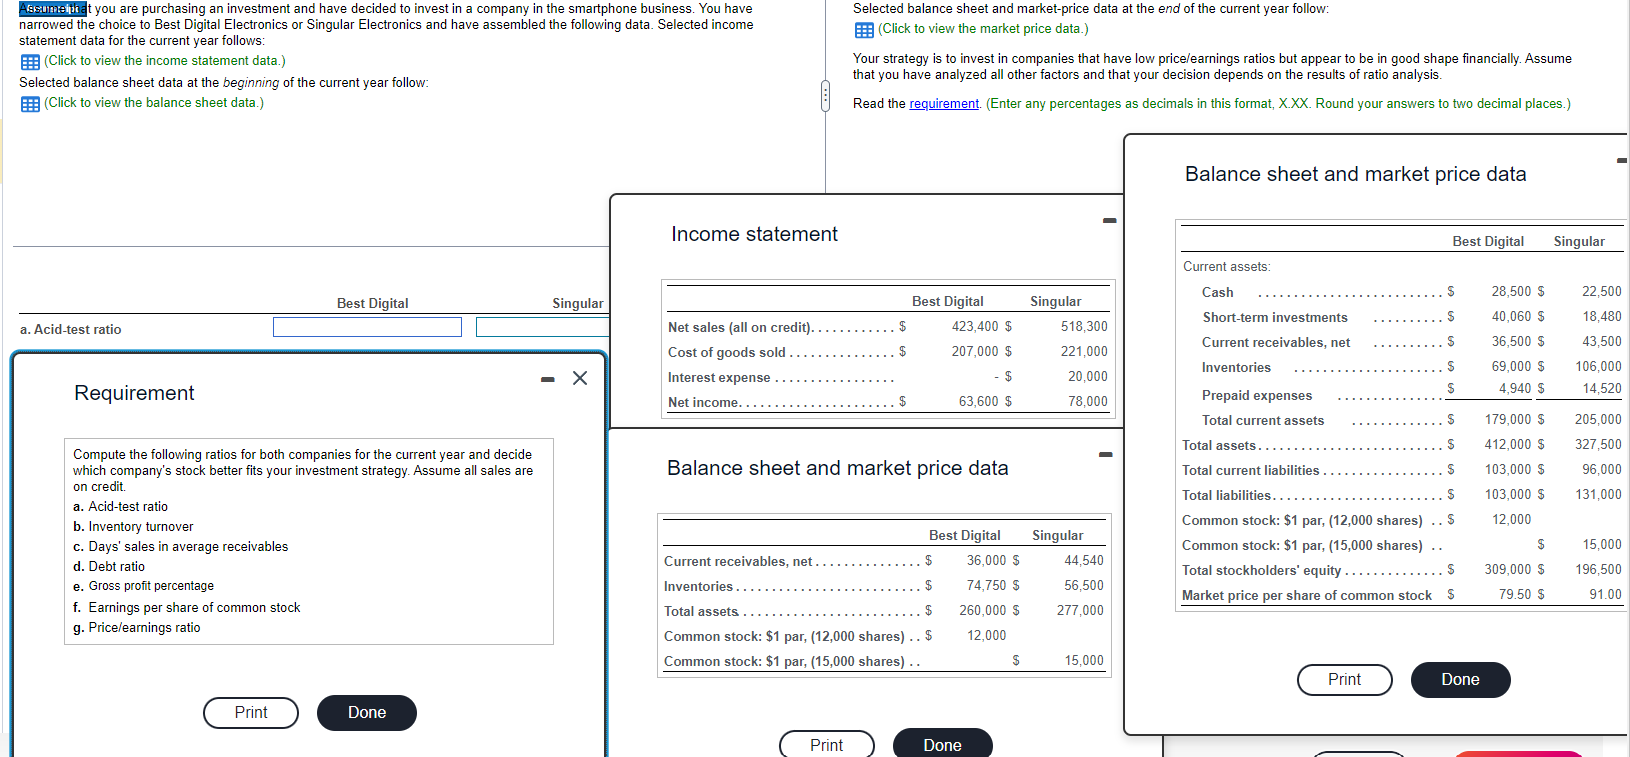
Task: Select end-of-year total assets 412,000
Action: pyautogui.click(x=1508, y=445)
